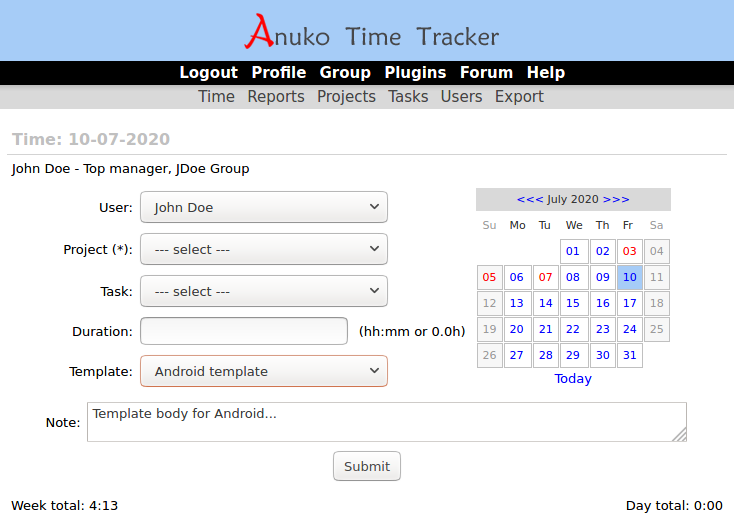The width and height of the screenshot is (734, 530).
Task: Click the Day total: 0:00 text
Action: [674, 506]
